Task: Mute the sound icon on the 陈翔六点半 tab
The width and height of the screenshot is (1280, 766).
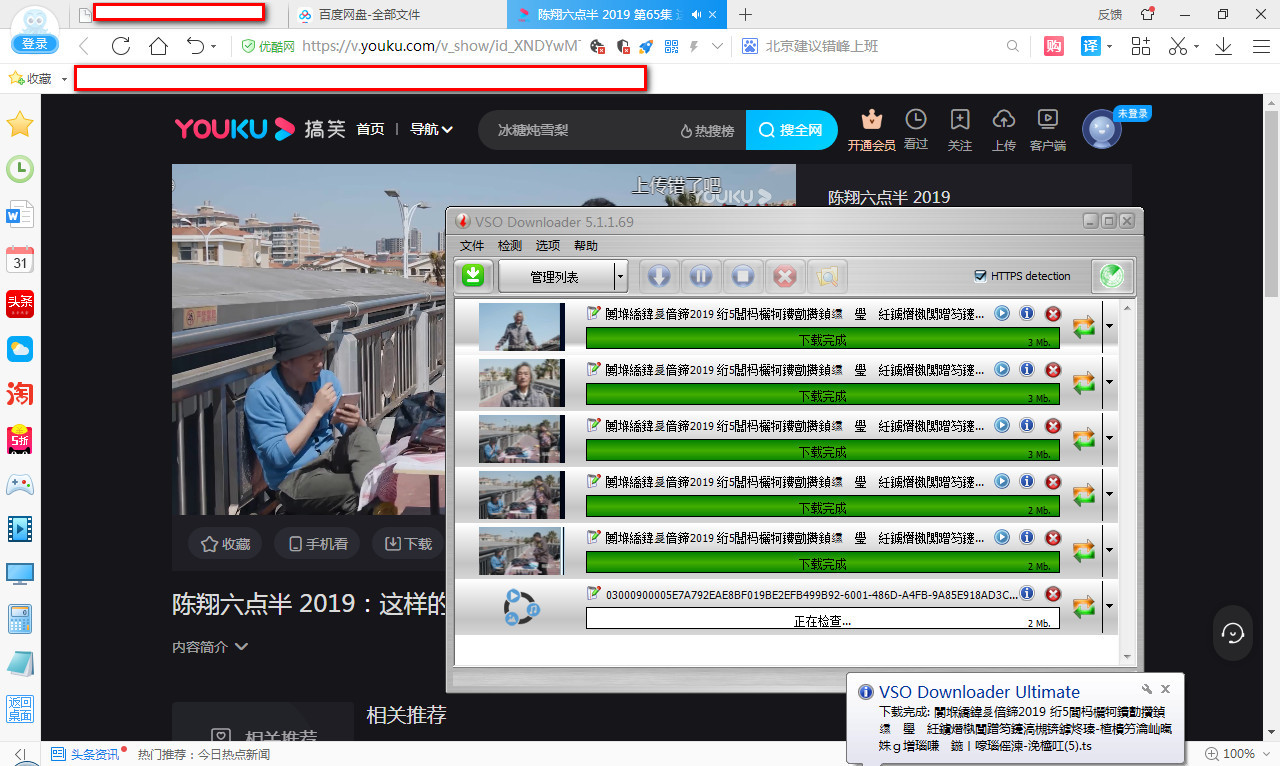Action: (x=697, y=15)
